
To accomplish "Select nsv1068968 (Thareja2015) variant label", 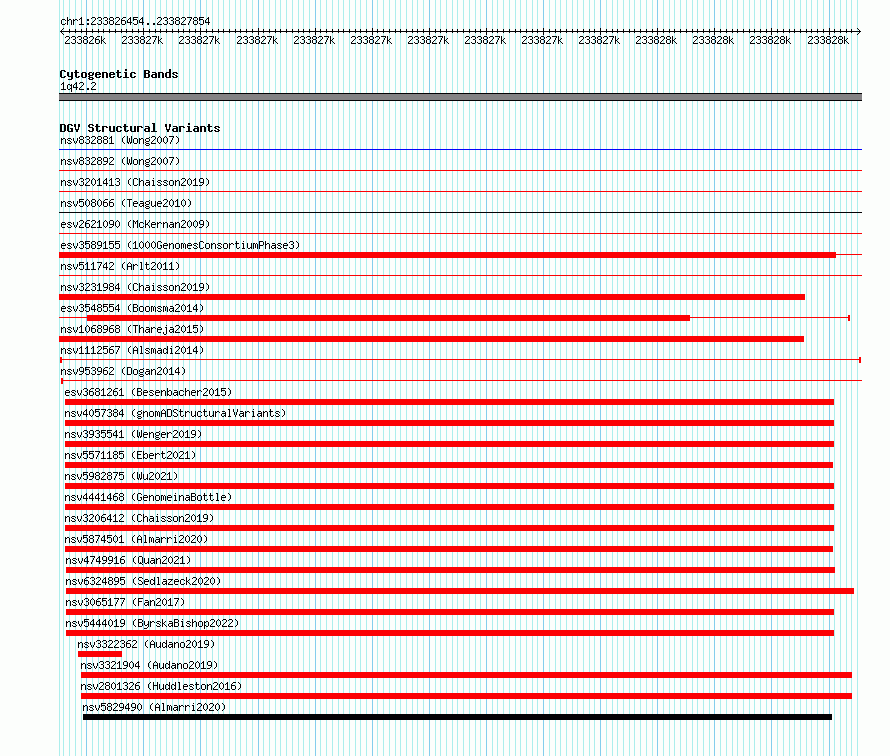I will 132,329.
